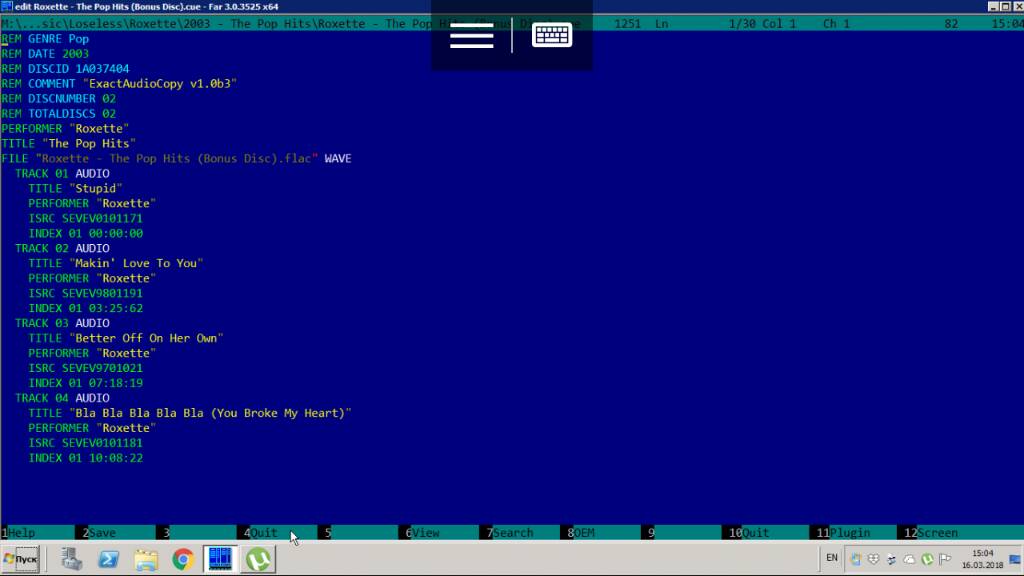Open Google Chrome from the taskbar
The height and width of the screenshot is (576, 1024).
coord(183,560)
